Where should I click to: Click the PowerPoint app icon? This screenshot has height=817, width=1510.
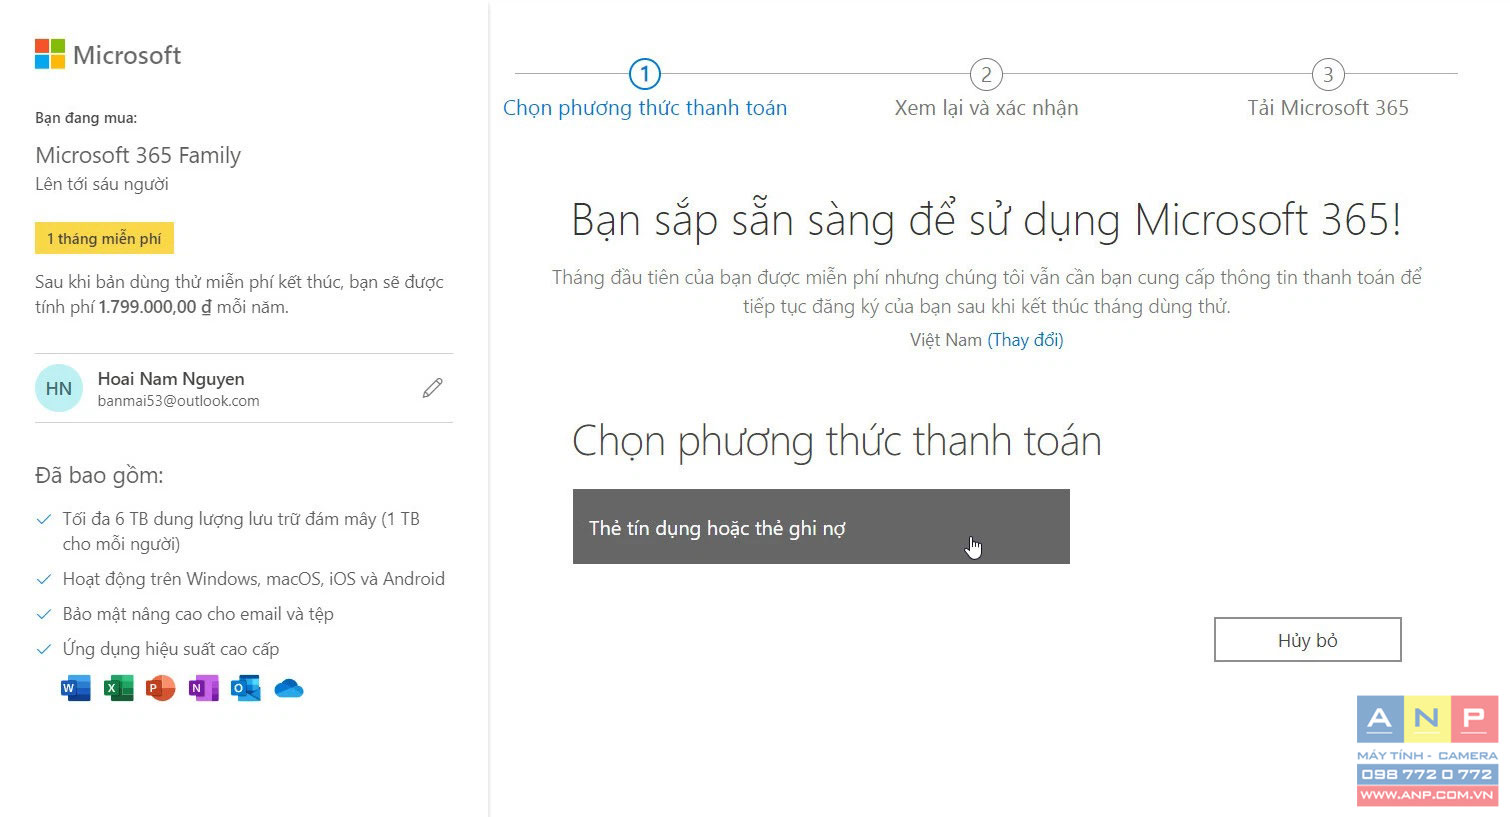(x=160, y=688)
